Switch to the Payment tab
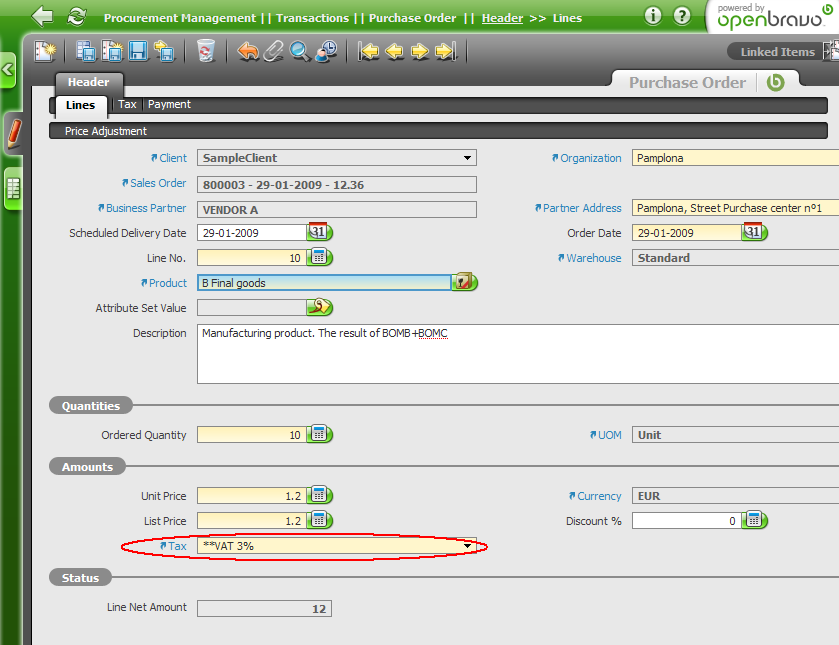 coord(169,104)
